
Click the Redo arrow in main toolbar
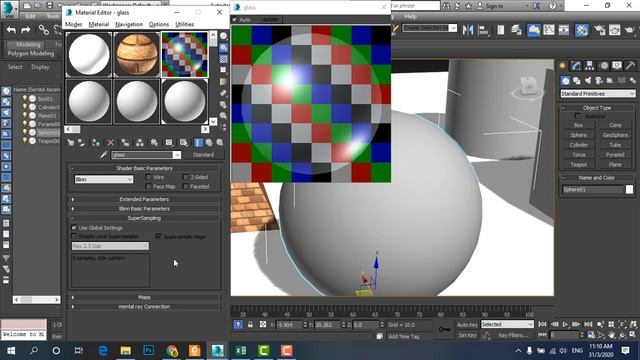tap(25, 30)
